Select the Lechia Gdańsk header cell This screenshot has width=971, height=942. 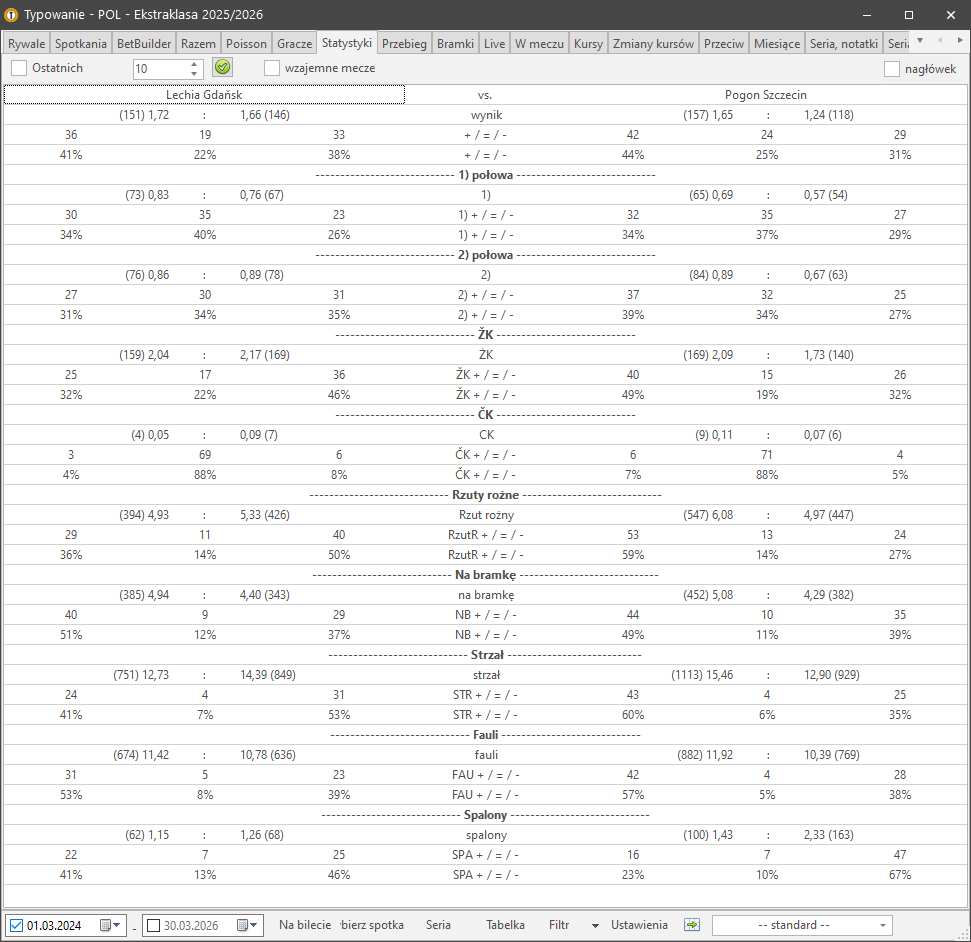(204, 94)
